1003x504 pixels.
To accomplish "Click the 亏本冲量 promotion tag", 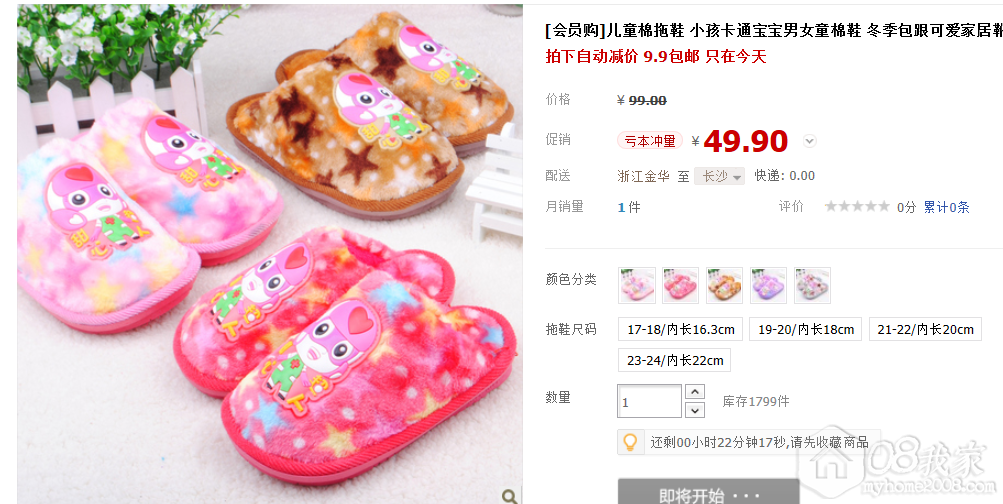I will click(x=650, y=141).
